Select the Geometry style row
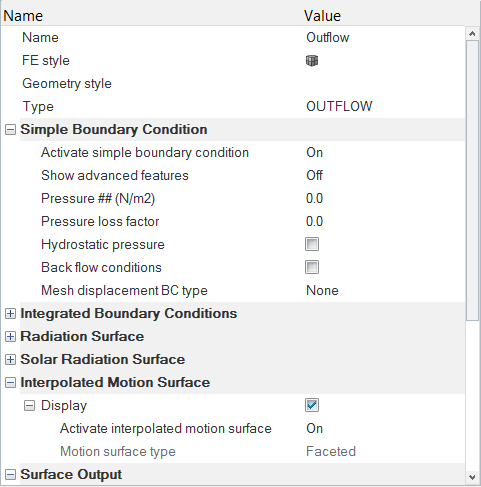The image size is (481, 487). 67,84
